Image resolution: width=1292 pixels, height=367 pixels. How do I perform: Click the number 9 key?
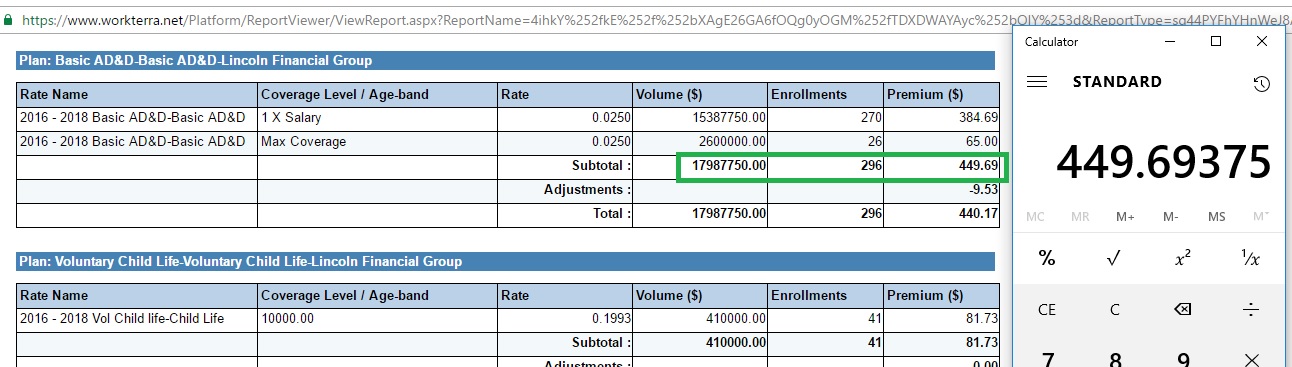[1182, 358]
